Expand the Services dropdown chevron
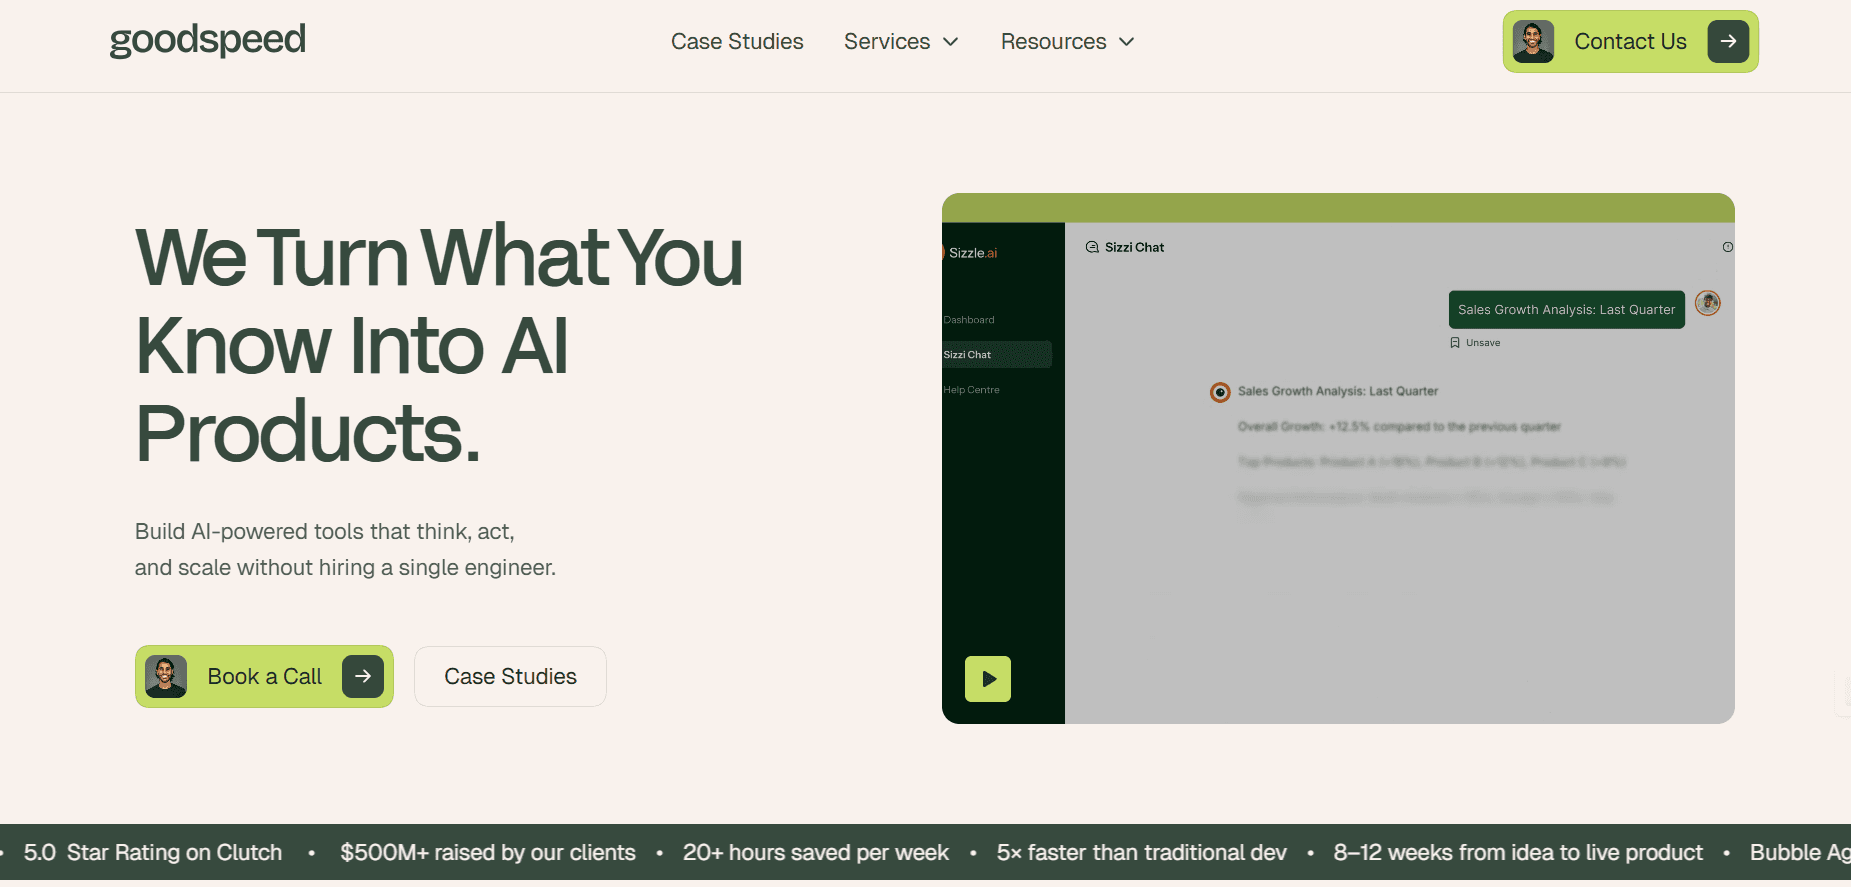Image resolution: width=1851 pixels, height=887 pixels. click(x=951, y=42)
